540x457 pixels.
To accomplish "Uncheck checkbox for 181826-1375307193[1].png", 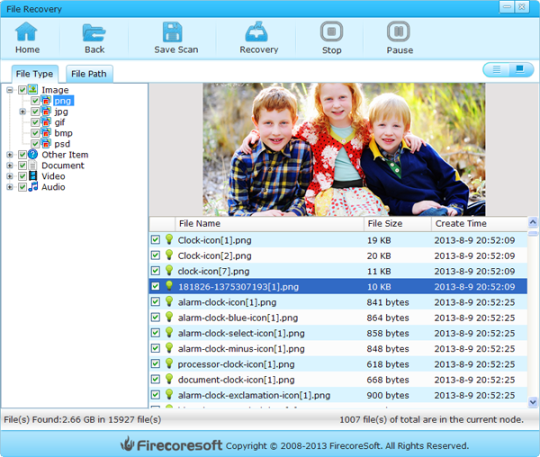I will pos(155,286).
